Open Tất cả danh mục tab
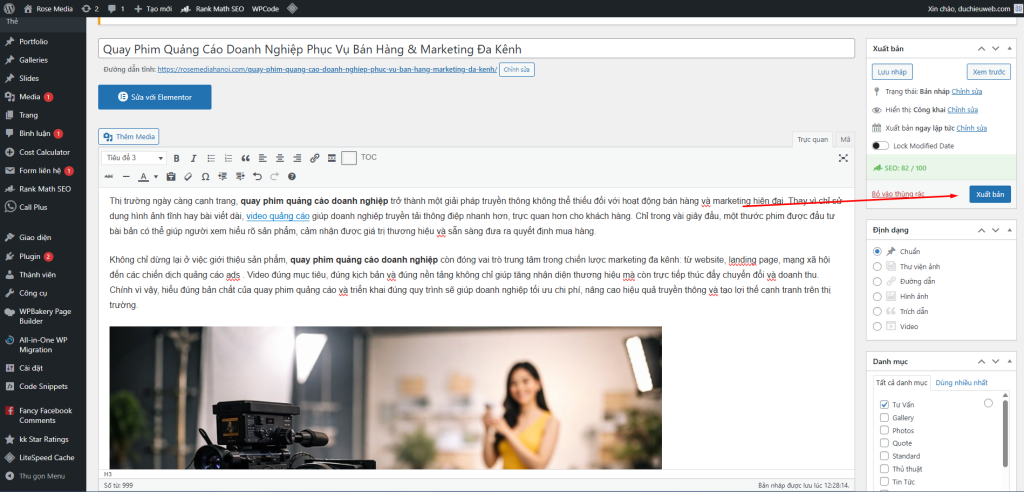Viewport: 1024px width, 492px height. 901,383
